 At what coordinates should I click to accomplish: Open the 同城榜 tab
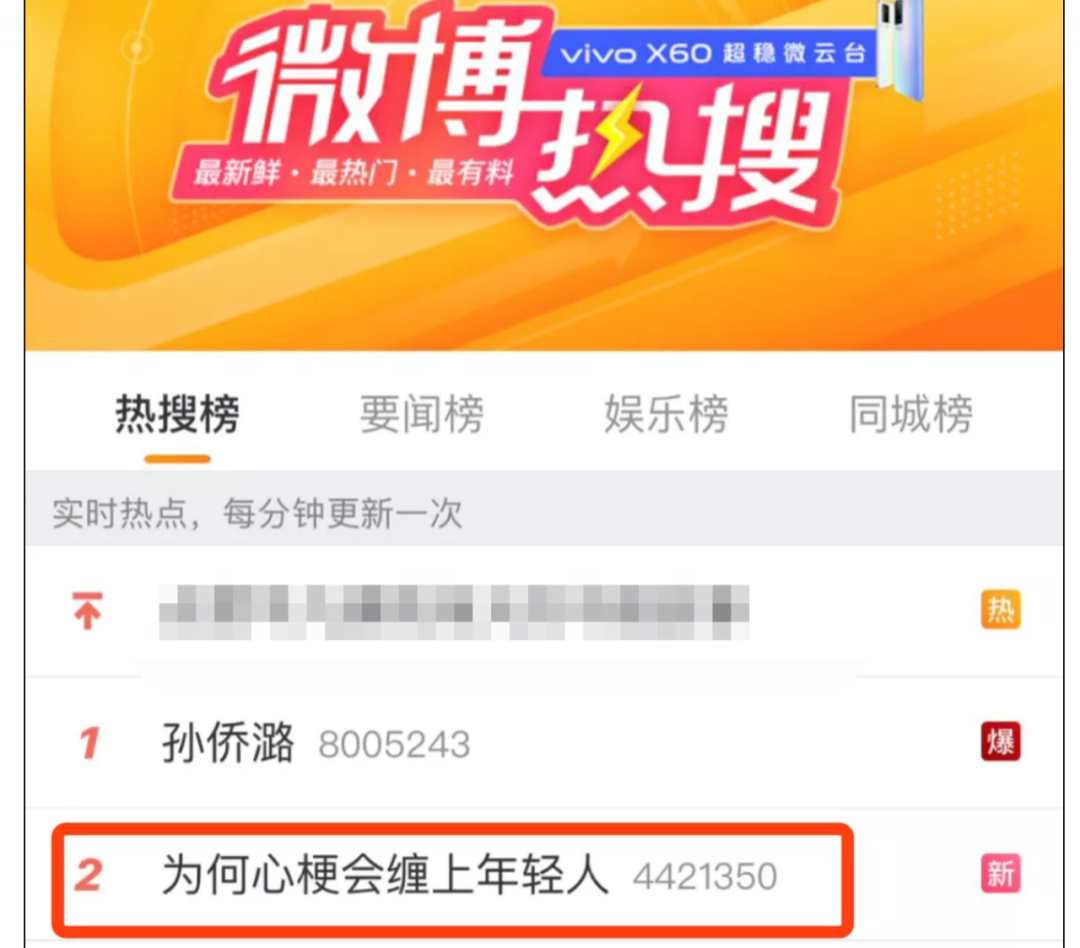pyautogui.click(x=911, y=415)
